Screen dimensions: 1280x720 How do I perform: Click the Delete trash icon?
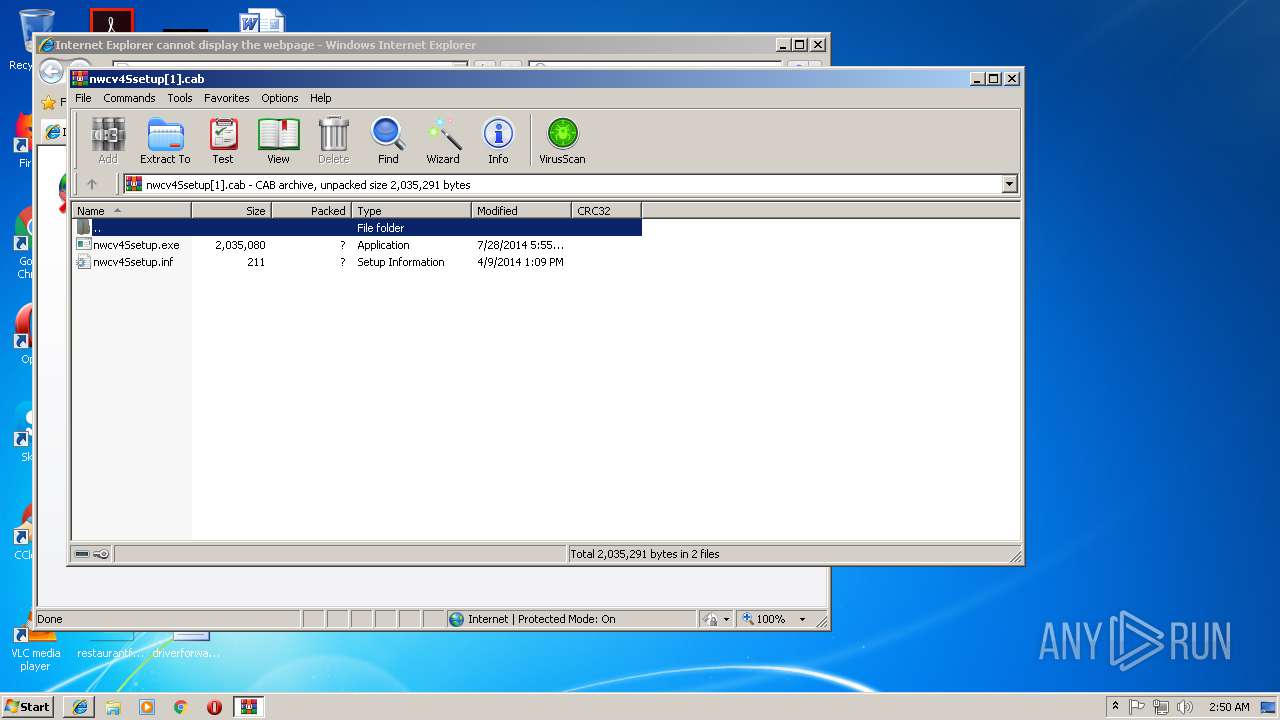point(333,141)
